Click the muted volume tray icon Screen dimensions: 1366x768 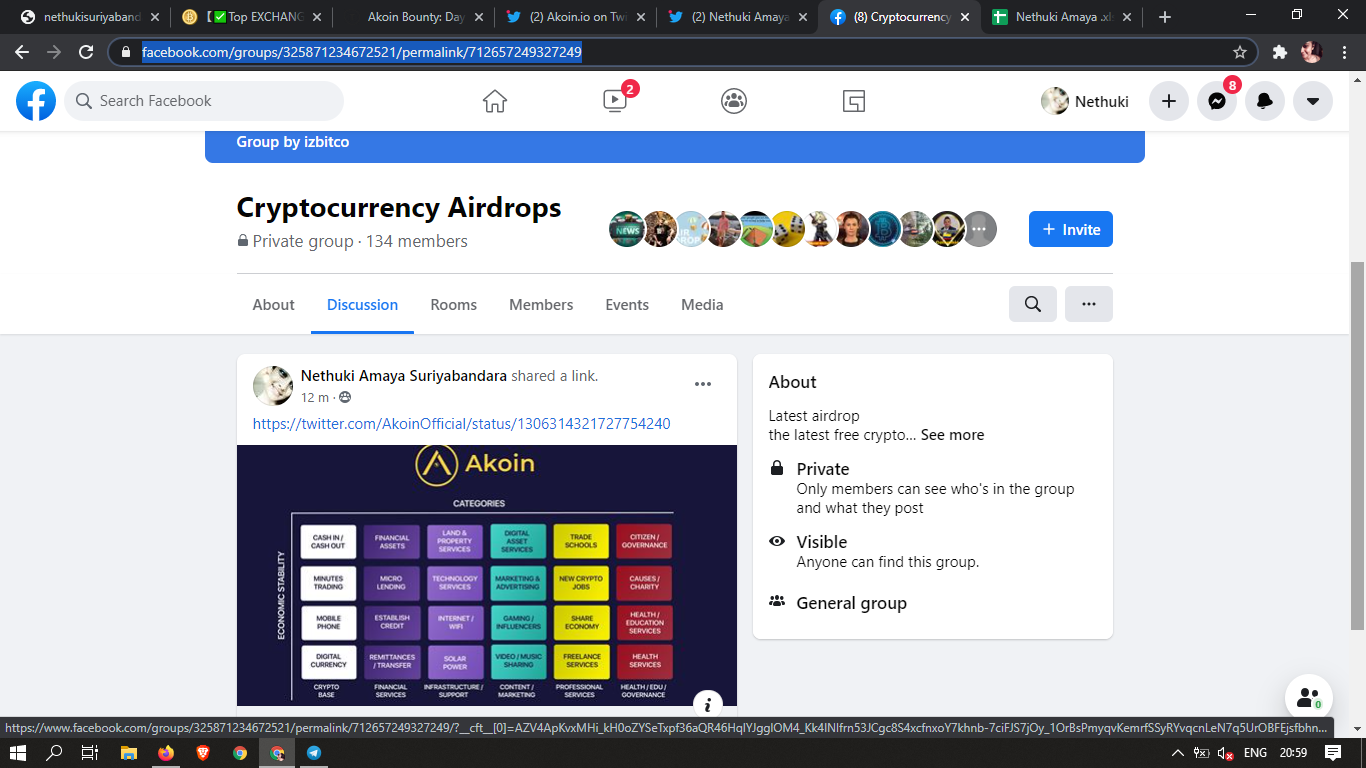(x=1224, y=753)
